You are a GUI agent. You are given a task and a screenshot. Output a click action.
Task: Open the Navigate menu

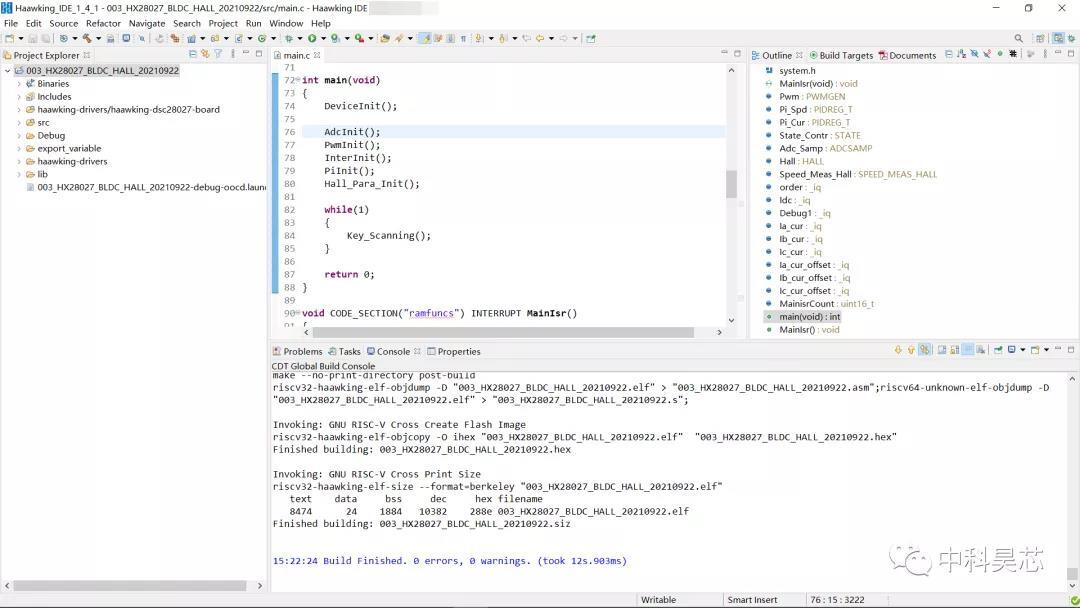pyautogui.click(x=147, y=23)
